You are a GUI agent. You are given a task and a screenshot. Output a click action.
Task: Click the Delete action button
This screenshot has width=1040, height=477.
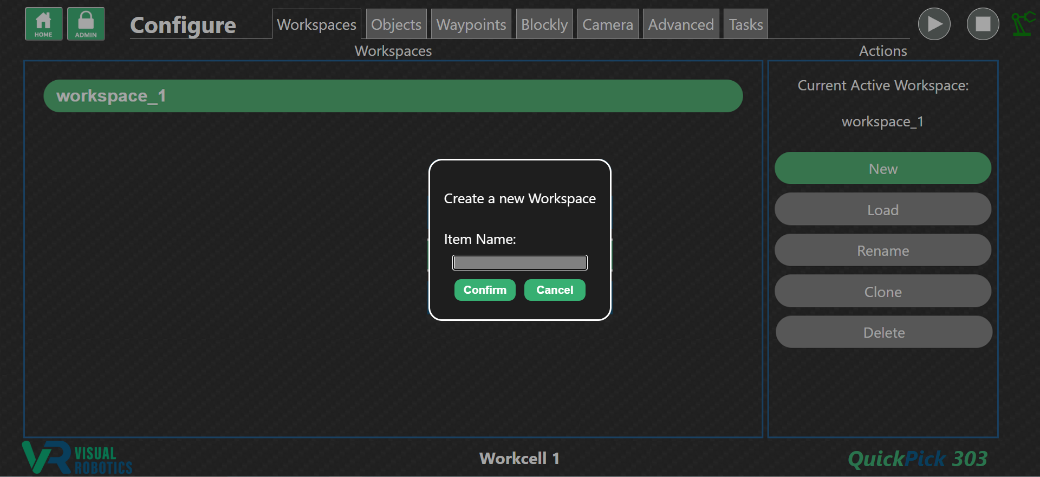click(x=883, y=332)
